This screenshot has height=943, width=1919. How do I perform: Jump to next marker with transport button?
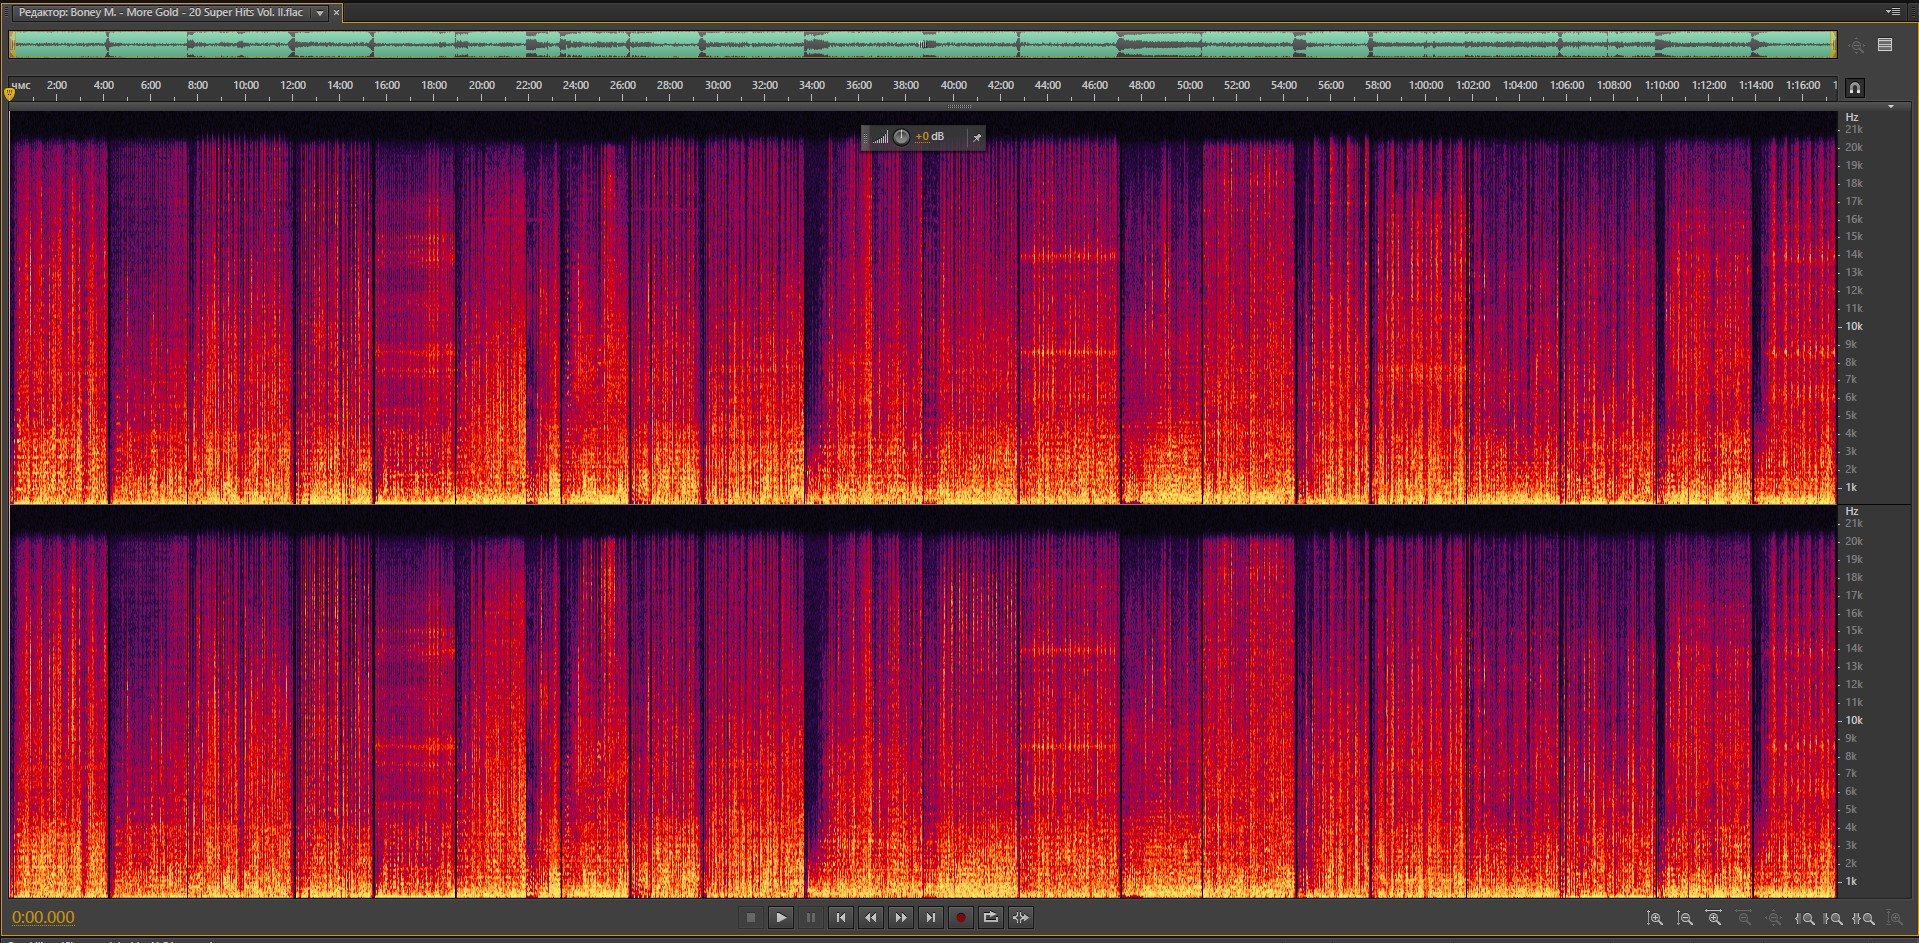(931, 917)
